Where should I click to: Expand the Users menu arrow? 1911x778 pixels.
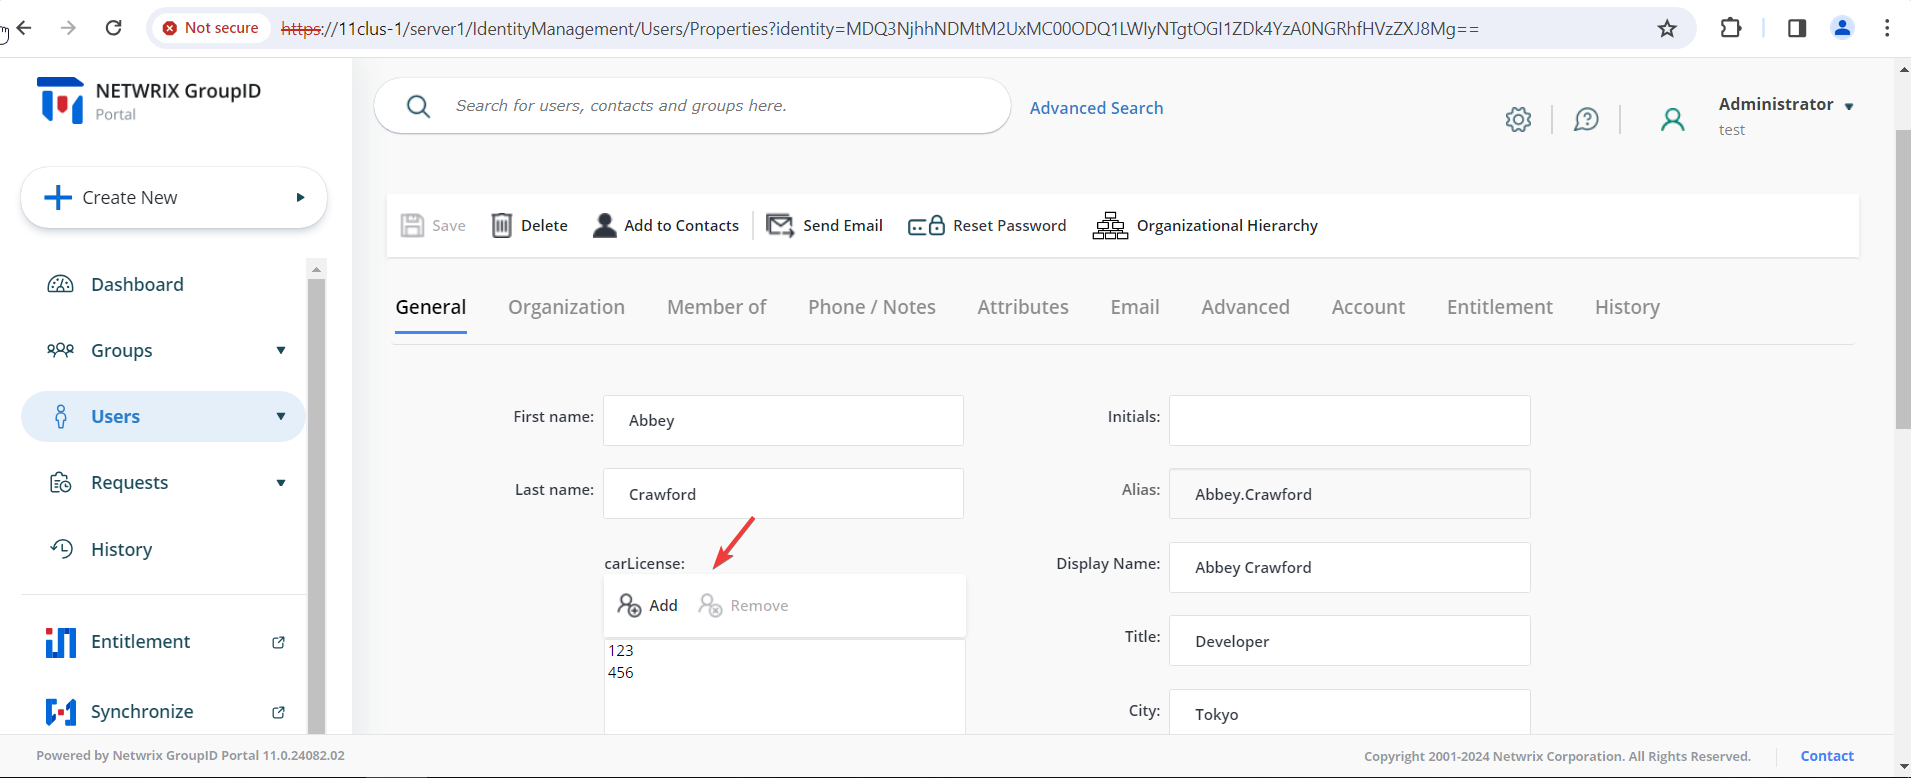pos(281,416)
